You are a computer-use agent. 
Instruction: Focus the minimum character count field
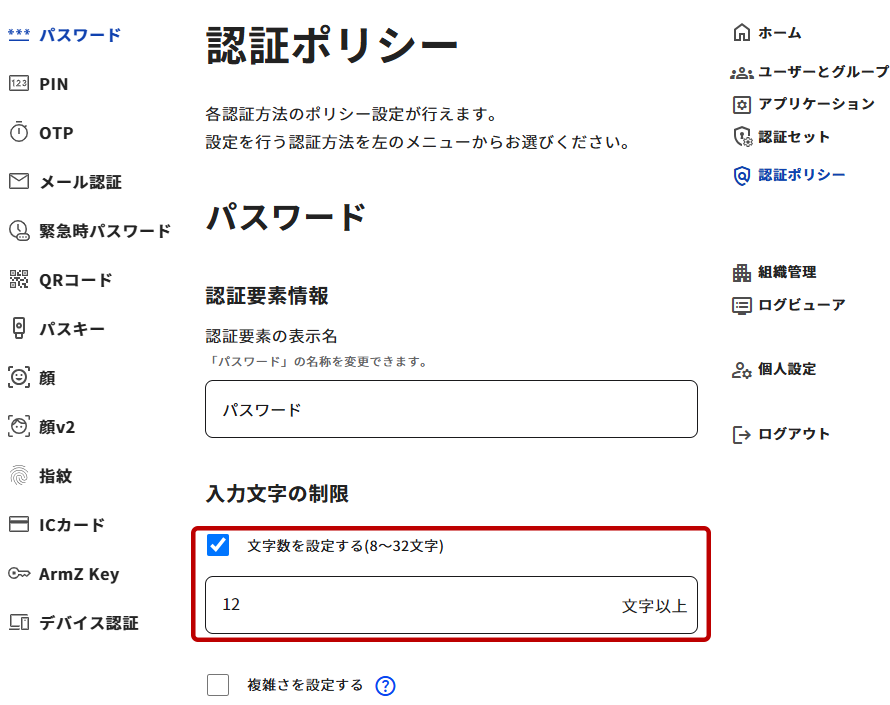(451, 605)
